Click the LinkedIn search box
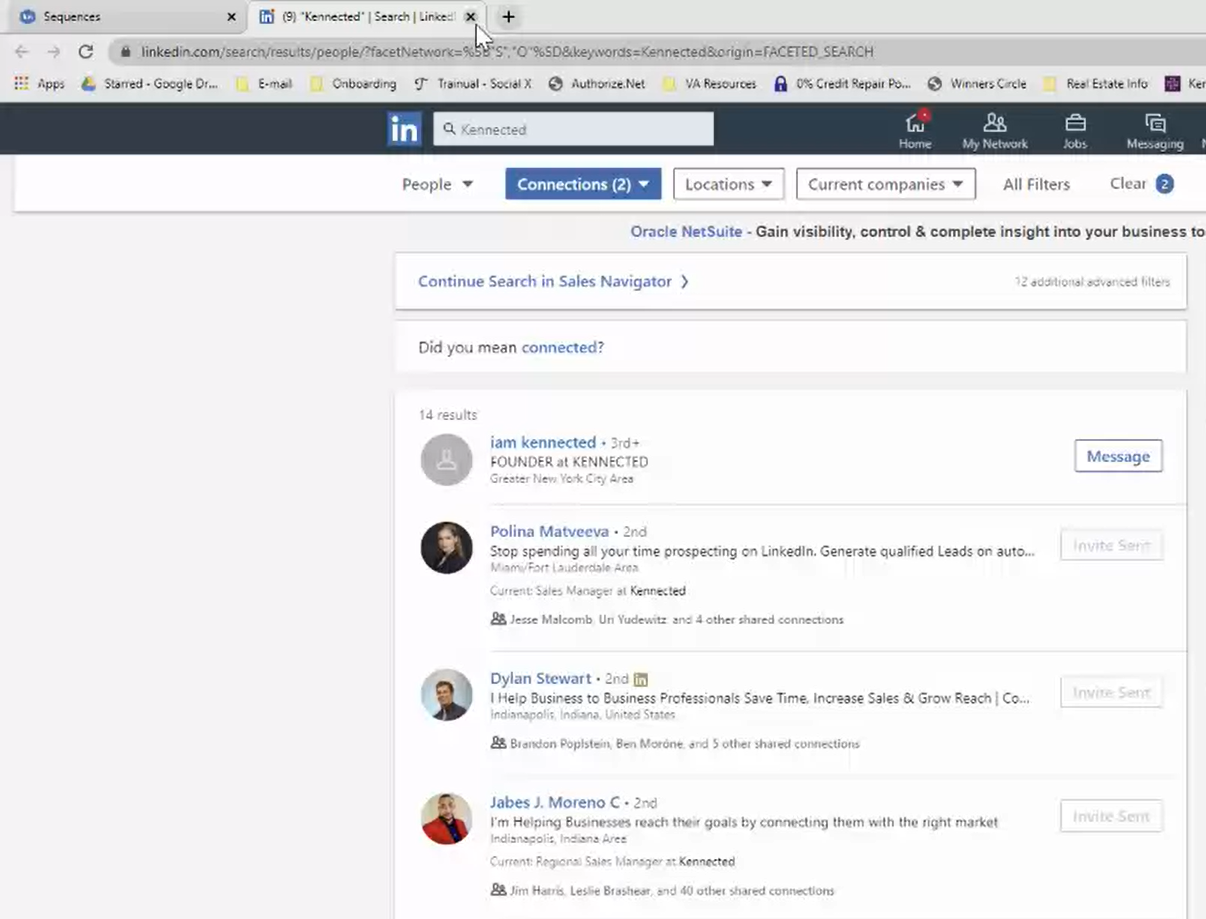1206x919 pixels. (573, 129)
